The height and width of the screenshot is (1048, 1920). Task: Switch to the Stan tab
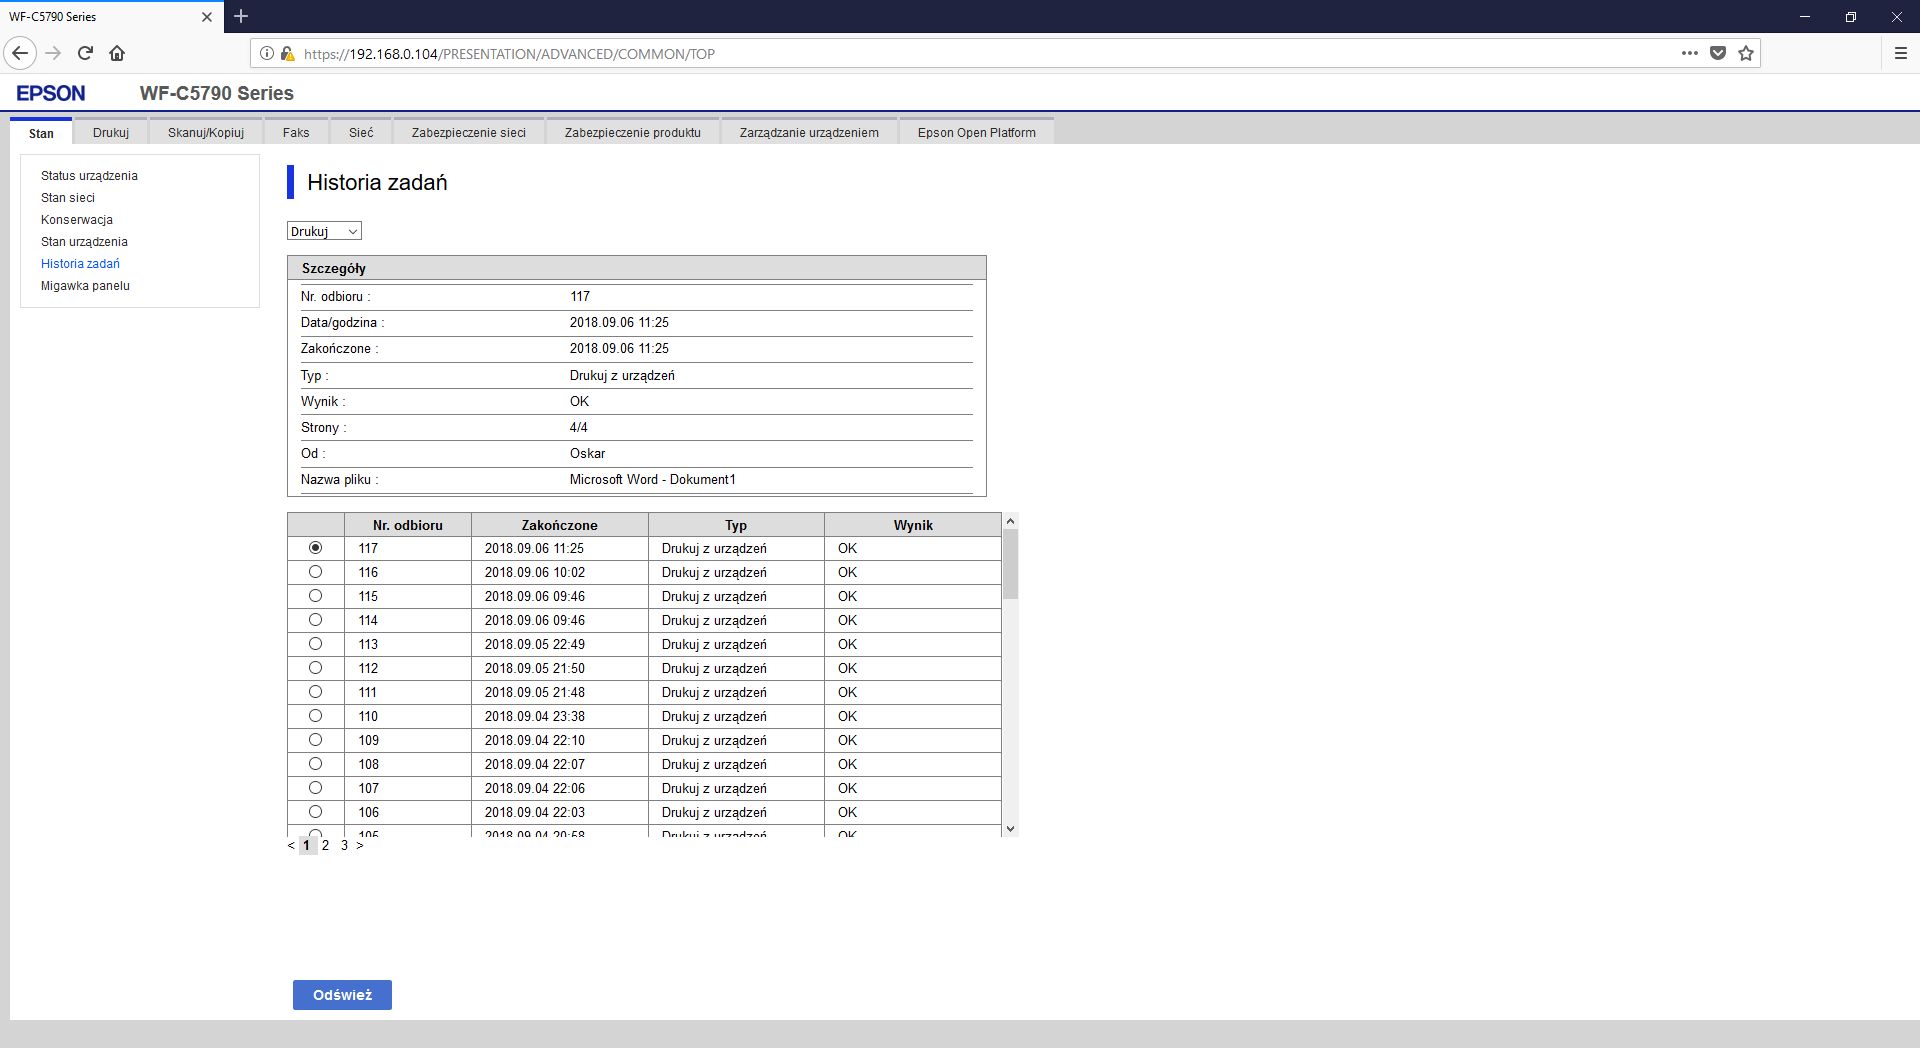41,132
